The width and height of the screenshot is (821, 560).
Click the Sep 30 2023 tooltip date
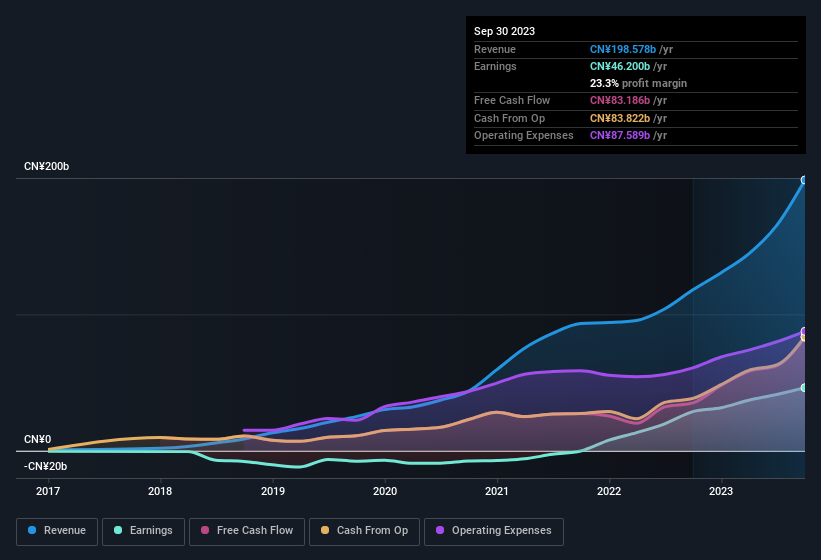tap(504, 31)
